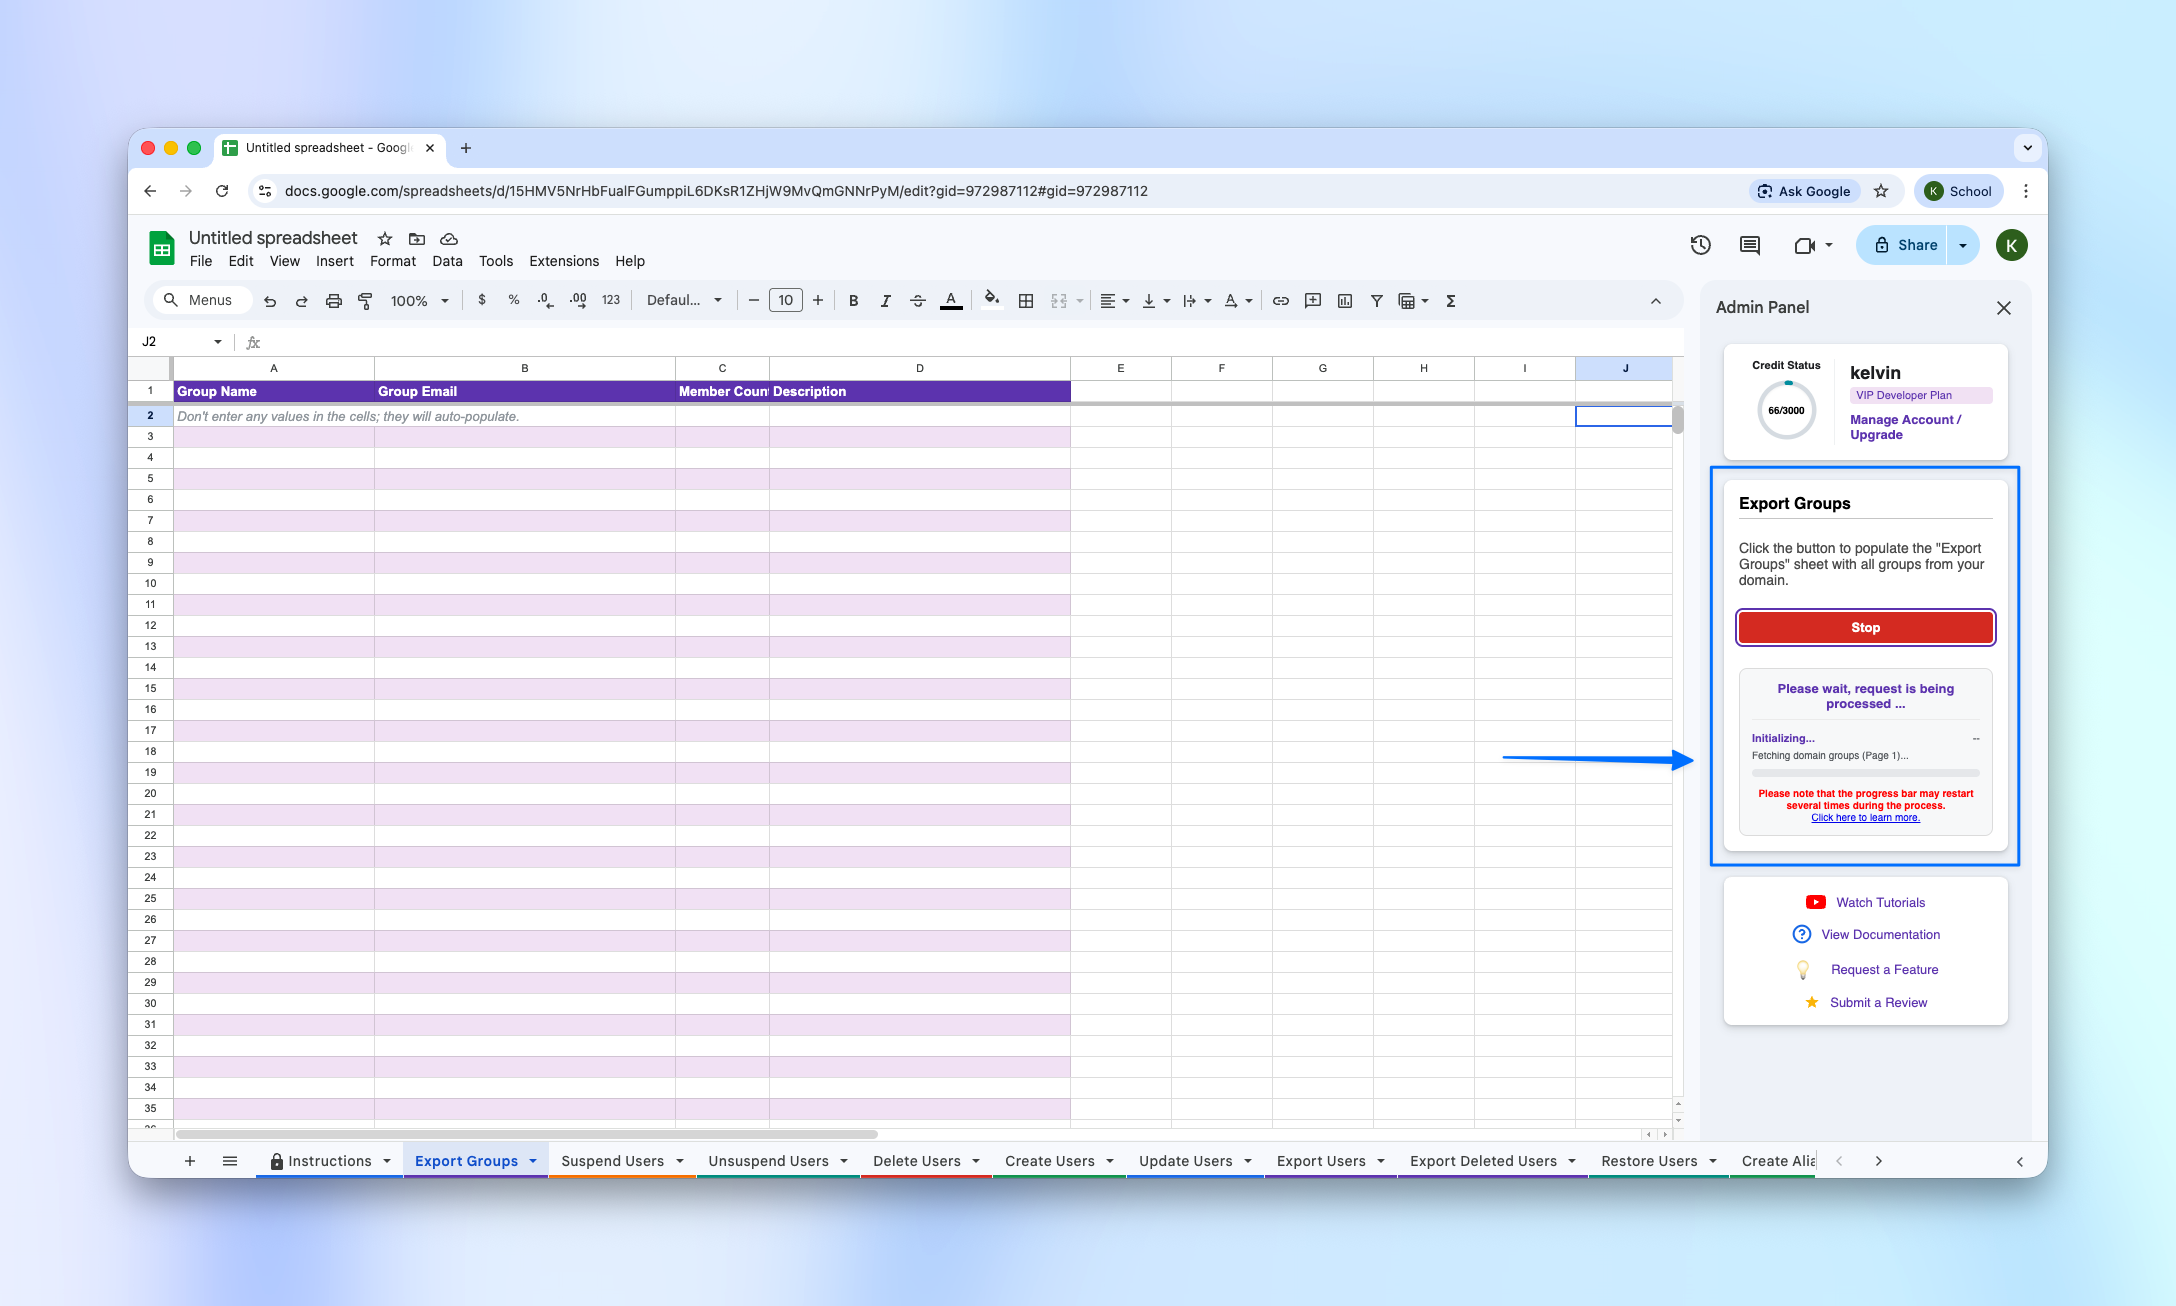Image resolution: width=2176 pixels, height=1306 pixels.
Task: Open version history clock icon
Action: point(1700,245)
